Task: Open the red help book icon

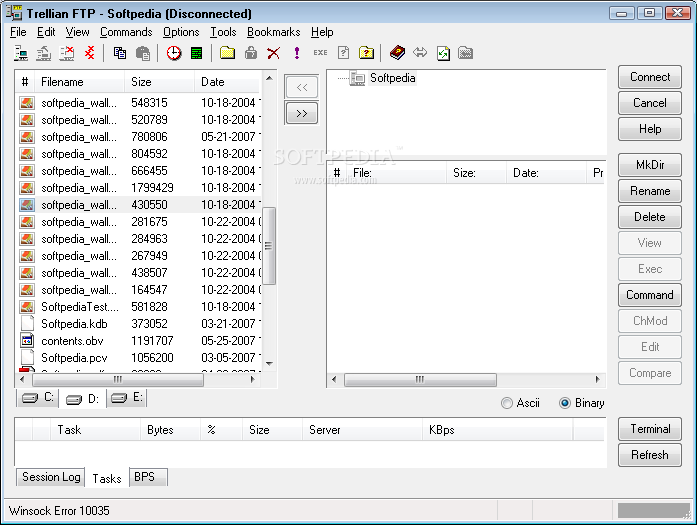Action: point(397,53)
